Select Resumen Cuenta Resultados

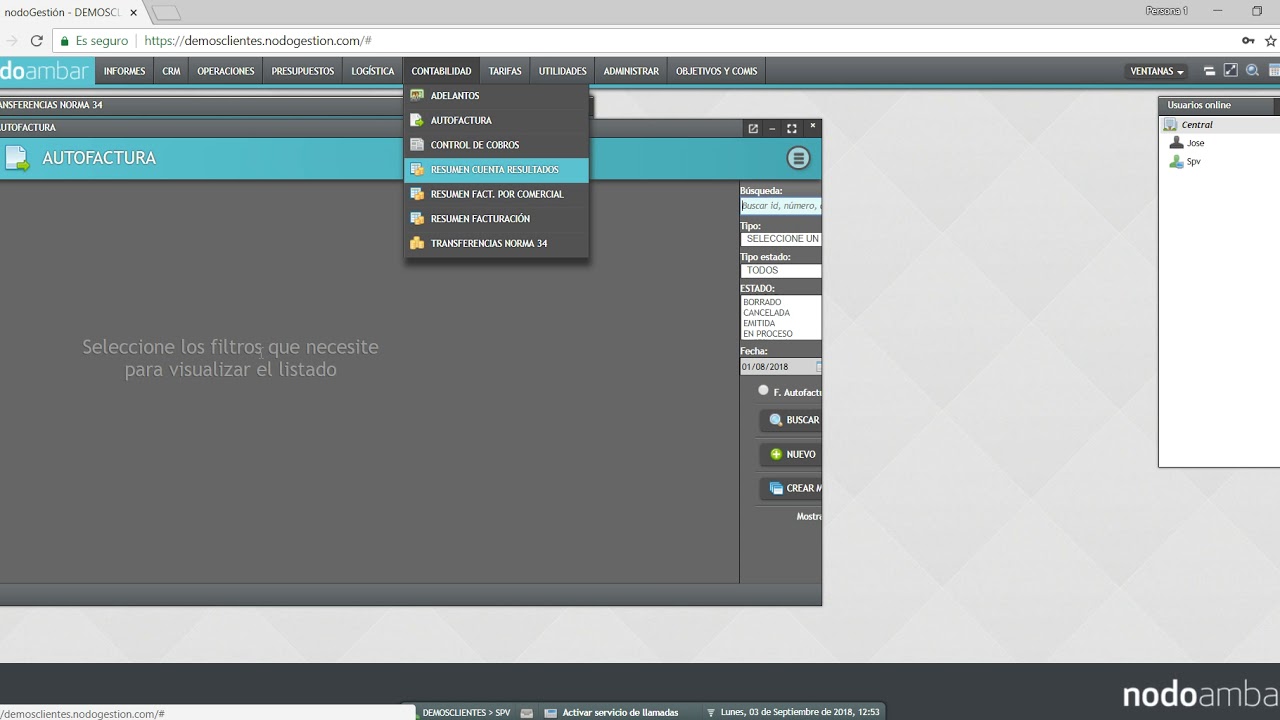pyautogui.click(x=496, y=170)
